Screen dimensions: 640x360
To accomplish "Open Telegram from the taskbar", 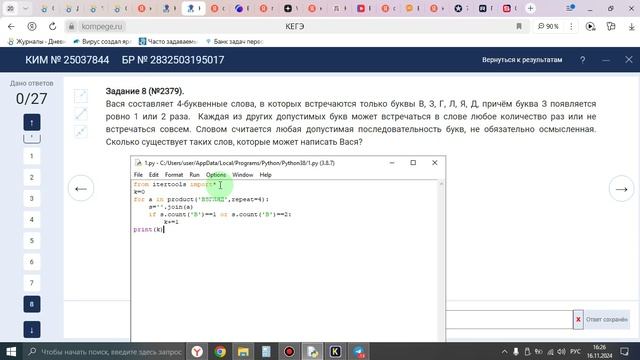I will coord(359,351).
